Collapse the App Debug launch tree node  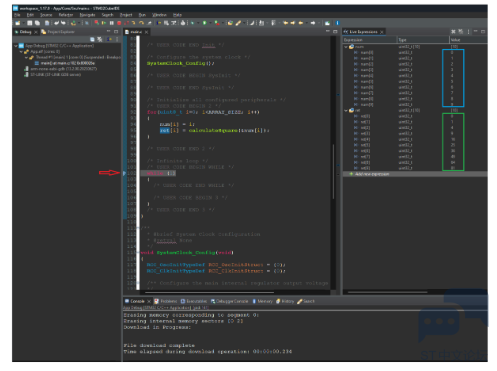point(16,46)
